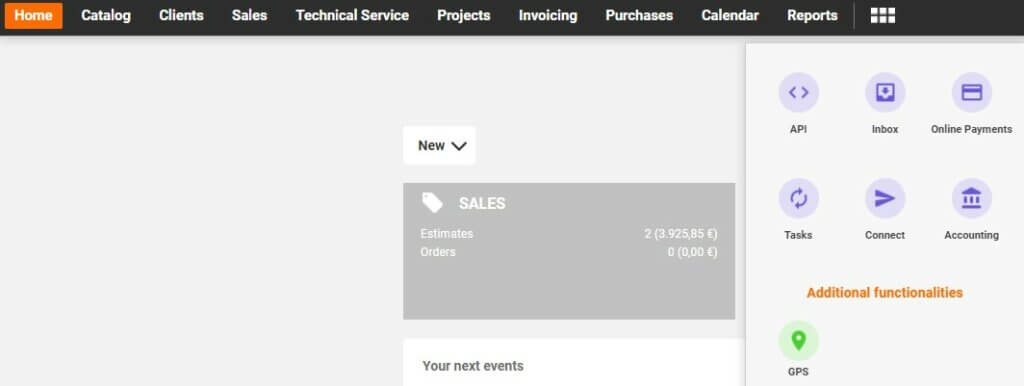Image resolution: width=1024 pixels, height=386 pixels.
Task: Toggle the apps grid icon in navbar
Action: [883, 16]
